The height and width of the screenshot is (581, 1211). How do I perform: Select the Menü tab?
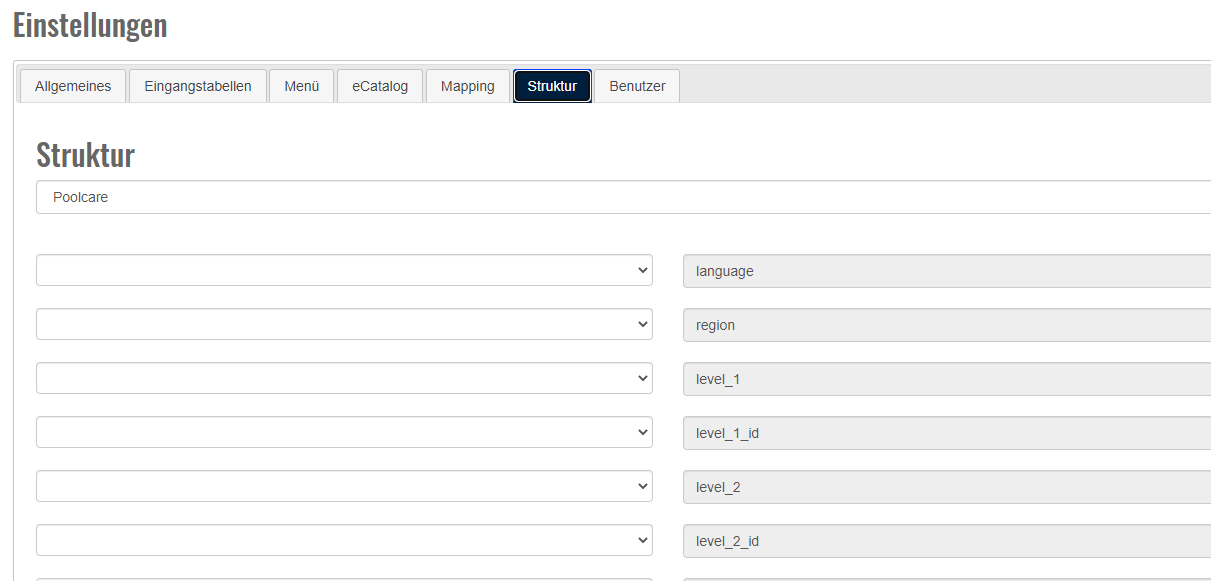301,86
